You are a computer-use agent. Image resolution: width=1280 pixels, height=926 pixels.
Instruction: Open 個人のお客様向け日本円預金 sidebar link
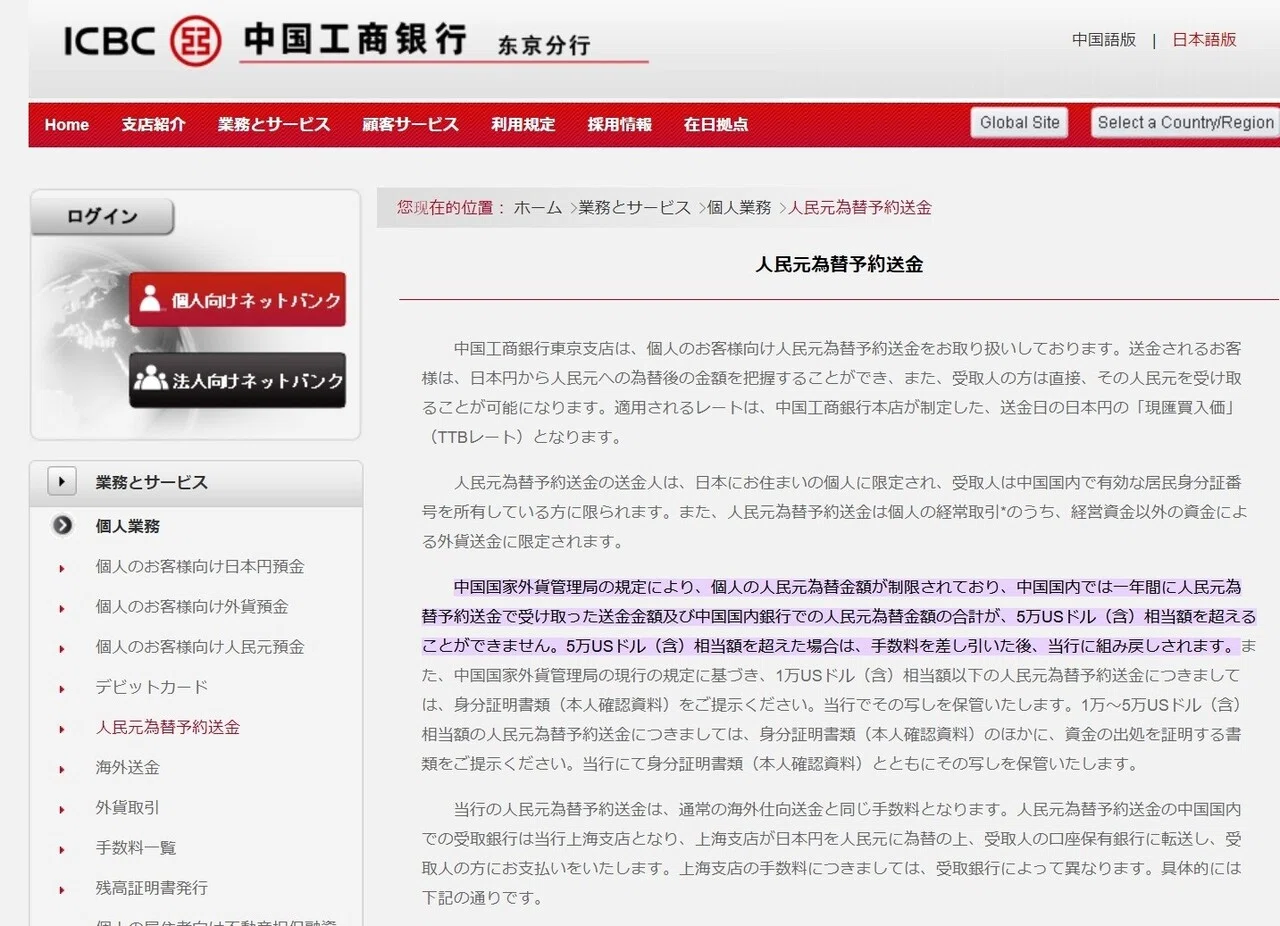click(200, 567)
